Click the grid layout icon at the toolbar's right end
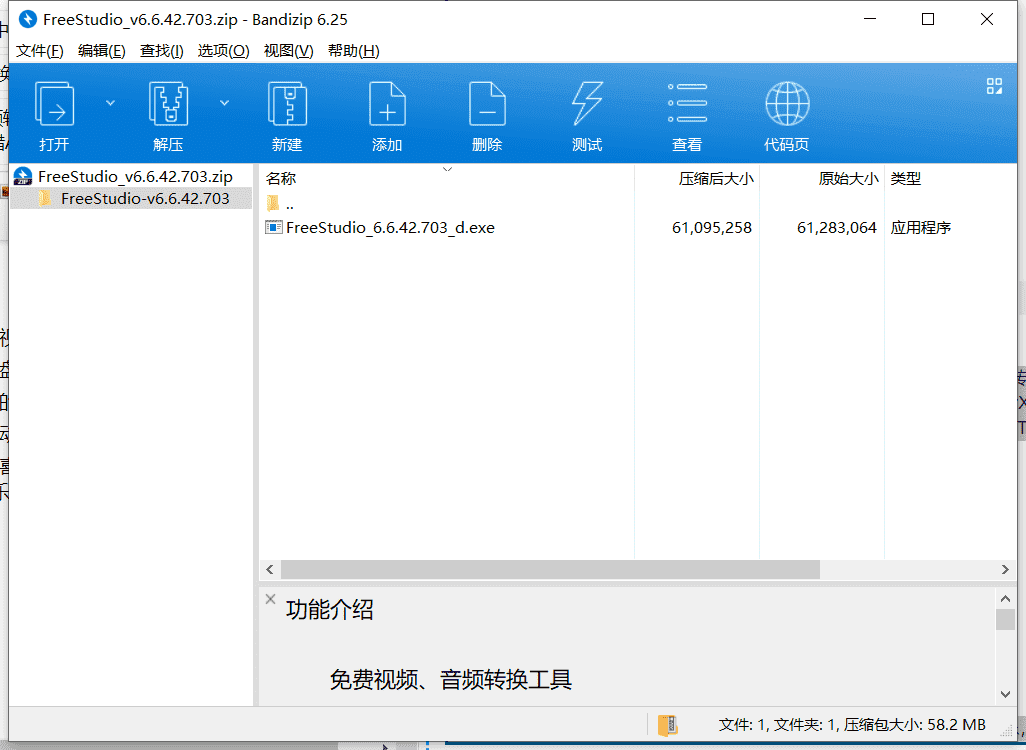This screenshot has height=750, width=1026. coord(994,86)
